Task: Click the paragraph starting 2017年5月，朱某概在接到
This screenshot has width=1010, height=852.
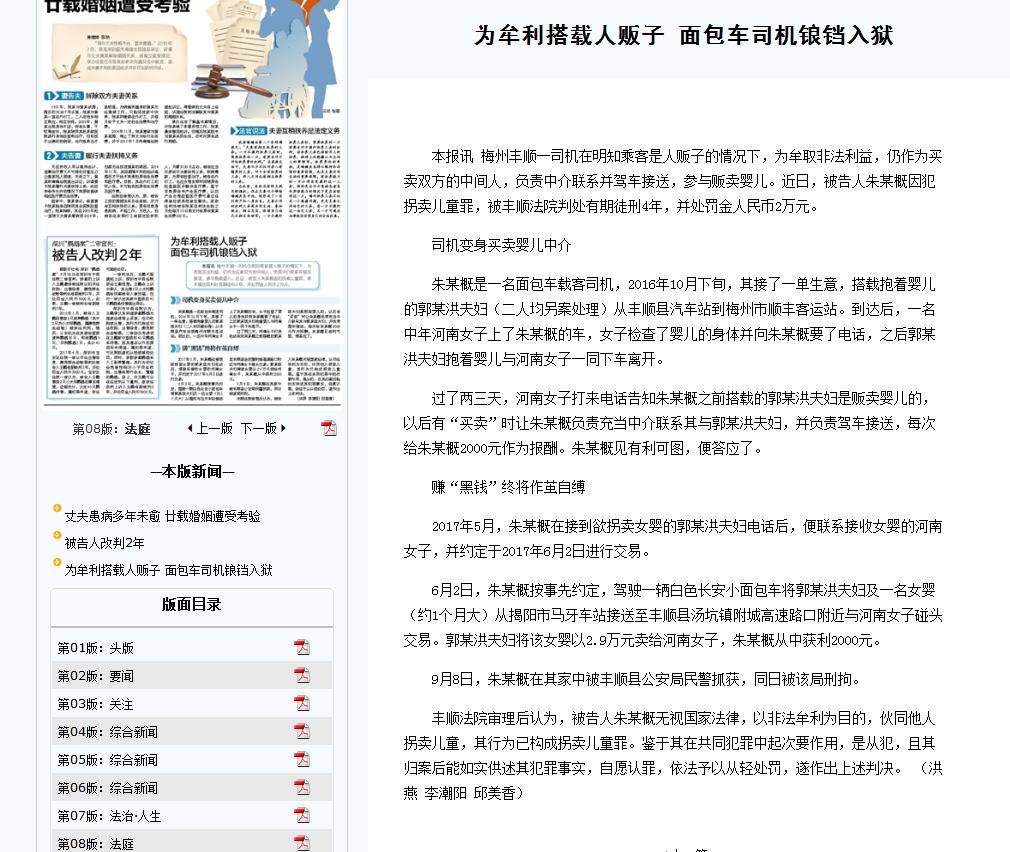Action: pyautogui.click(x=672, y=538)
